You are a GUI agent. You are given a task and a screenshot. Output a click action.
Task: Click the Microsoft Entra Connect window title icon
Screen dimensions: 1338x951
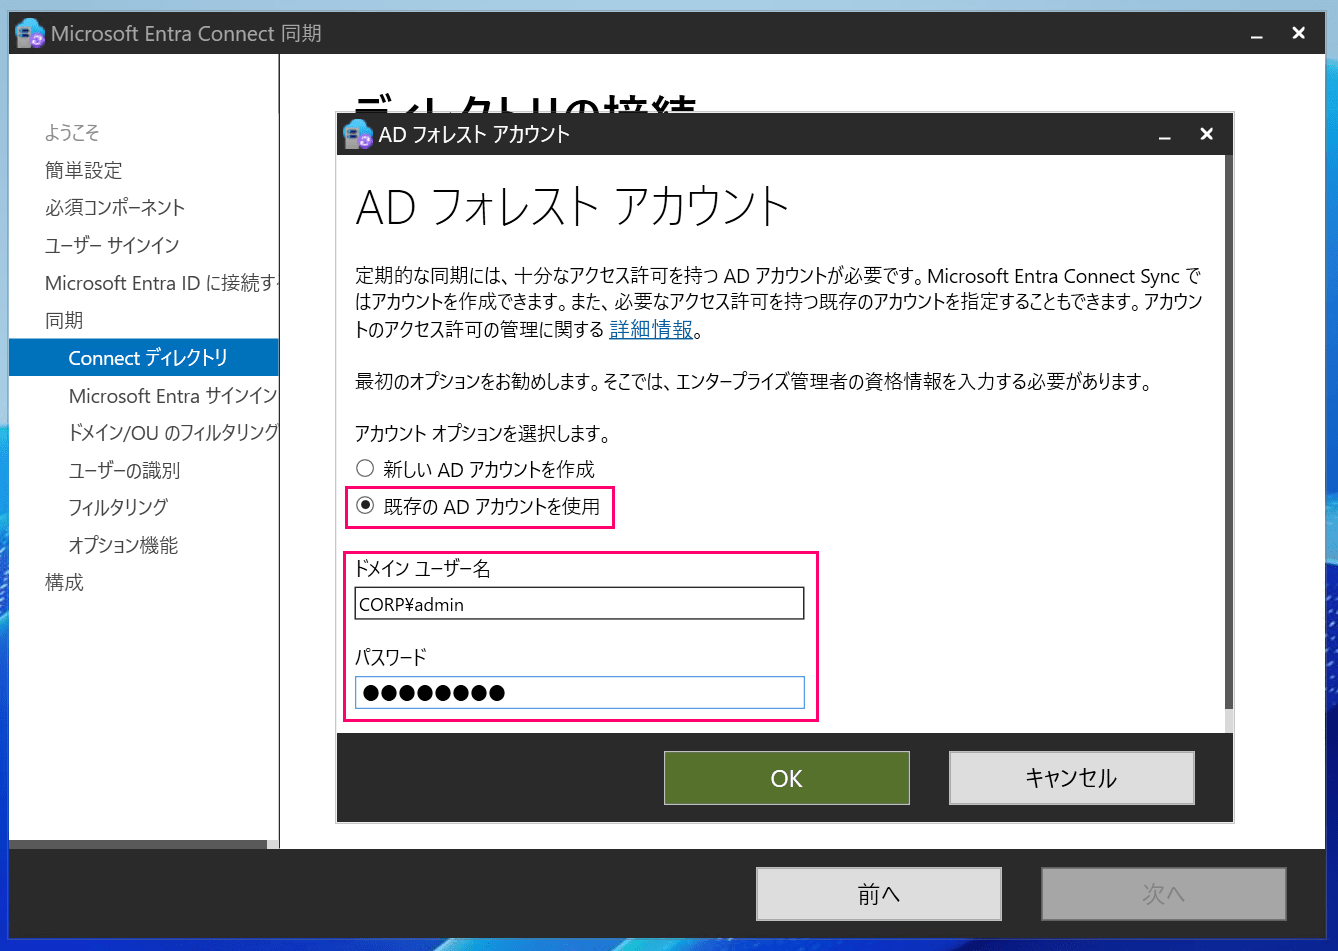click(x=30, y=33)
